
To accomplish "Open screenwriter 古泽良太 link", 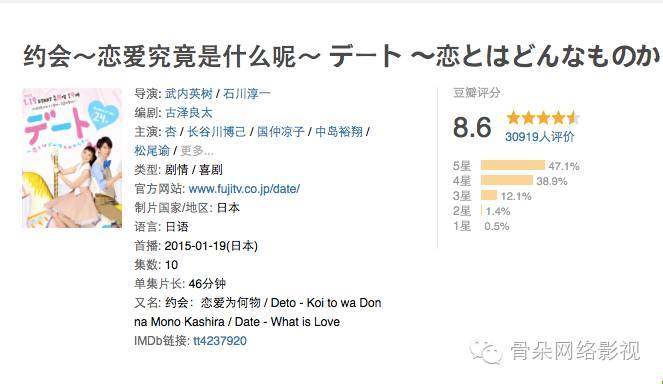I will [189, 112].
